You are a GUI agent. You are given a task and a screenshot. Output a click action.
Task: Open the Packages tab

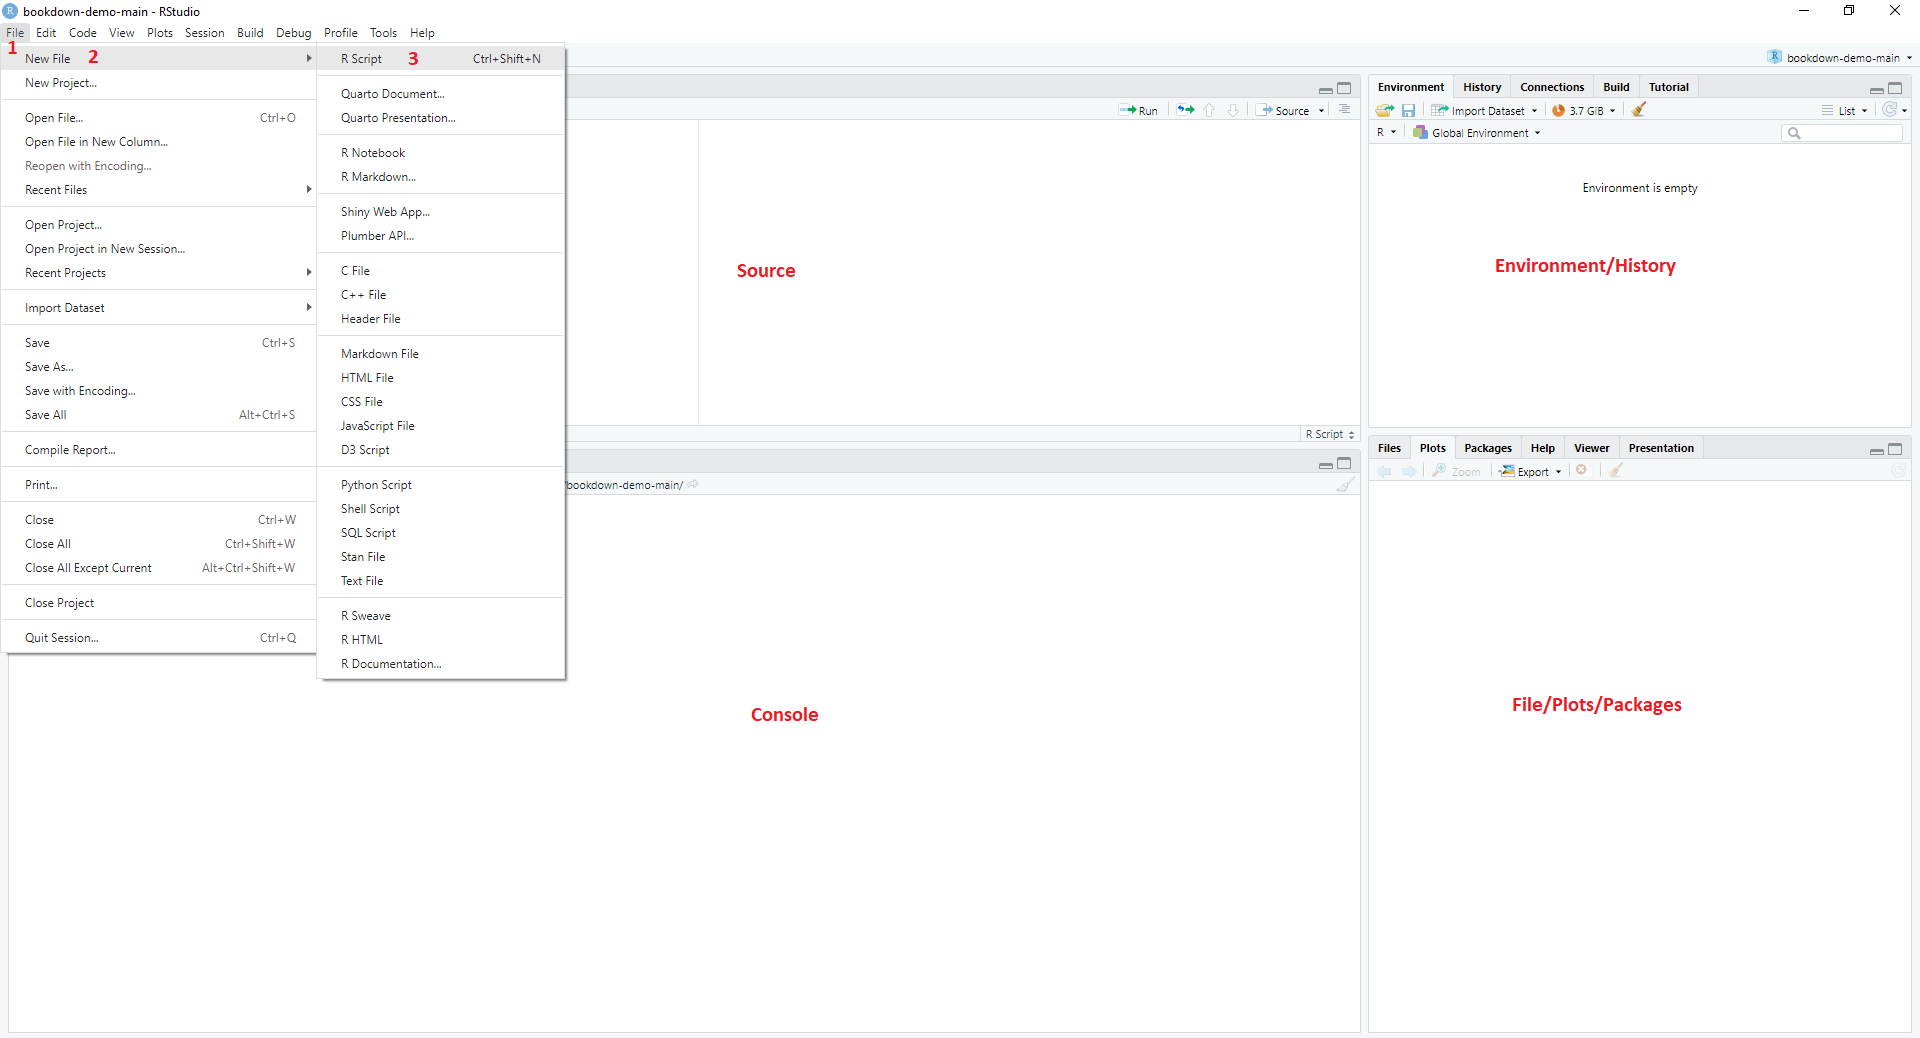click(x=1487, y=447)
